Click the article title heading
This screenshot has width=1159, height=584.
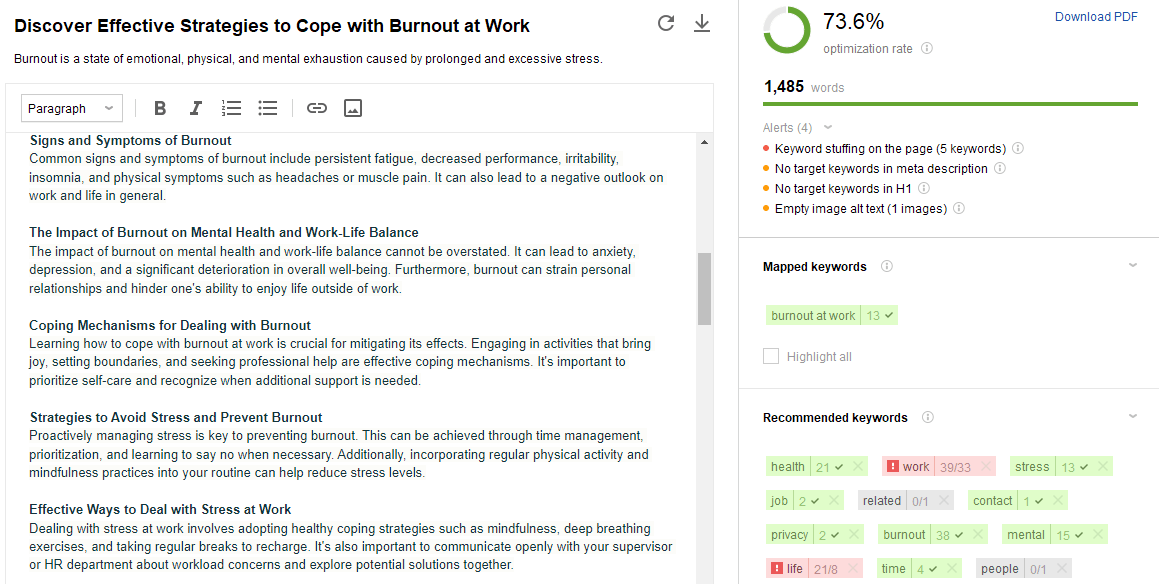point(272,26)
